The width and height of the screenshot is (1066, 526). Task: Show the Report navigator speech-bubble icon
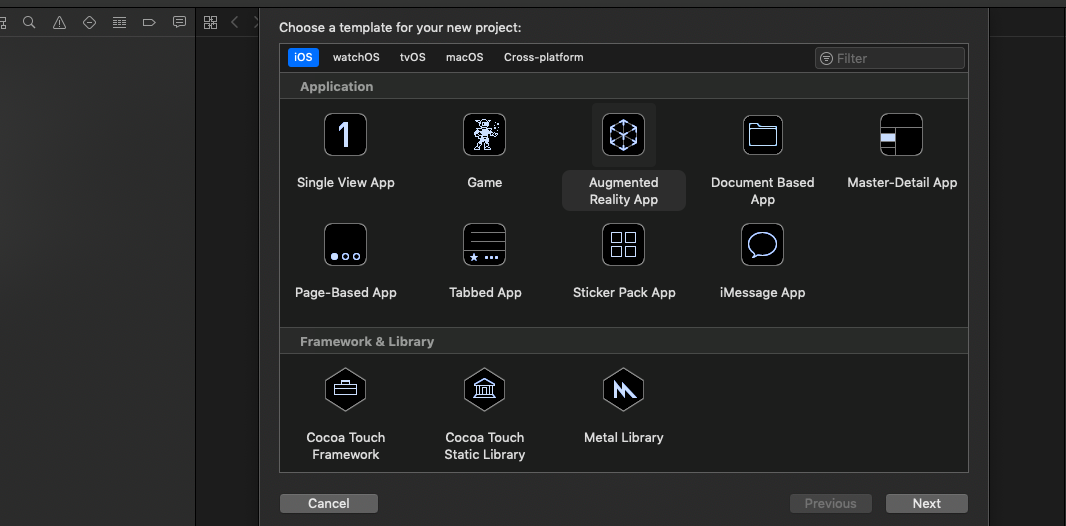pos(179,22)
